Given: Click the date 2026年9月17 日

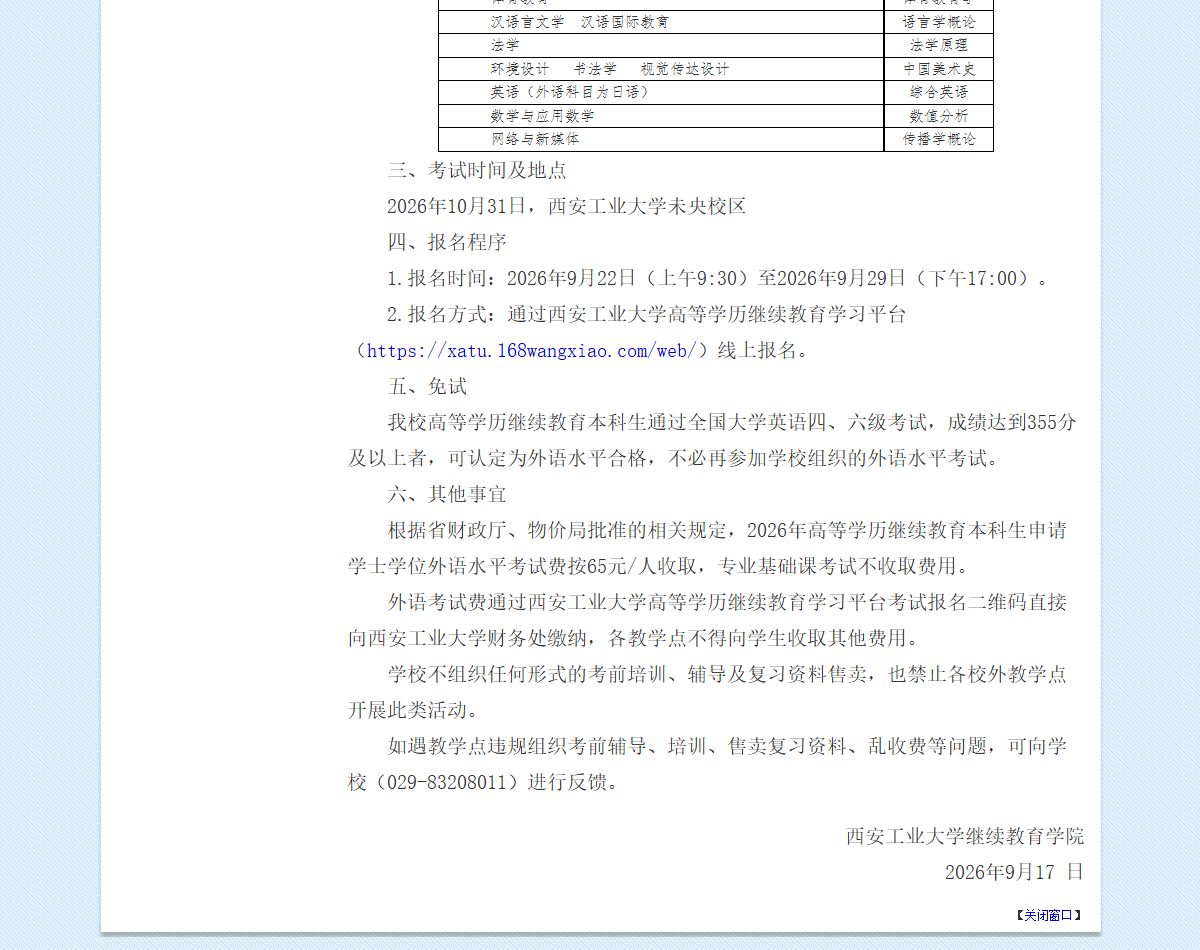Looking at the screenshot, I should (1014, 873).
